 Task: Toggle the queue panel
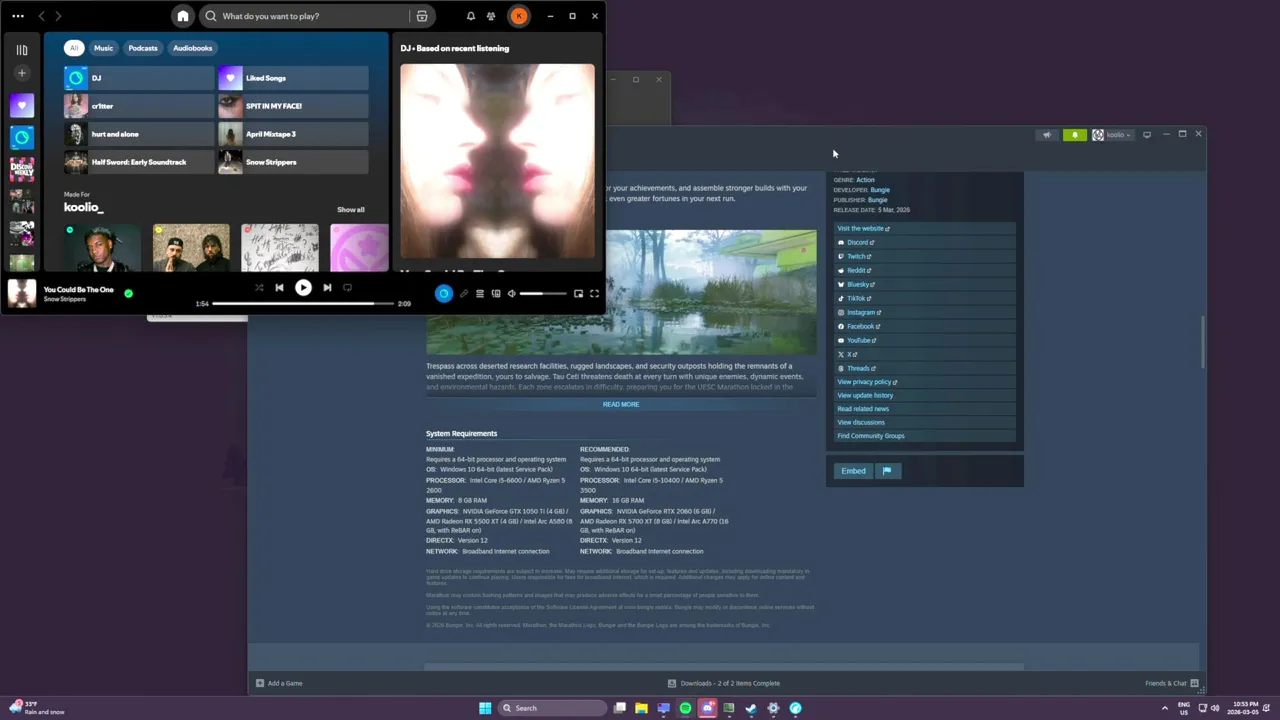(479, 293)
